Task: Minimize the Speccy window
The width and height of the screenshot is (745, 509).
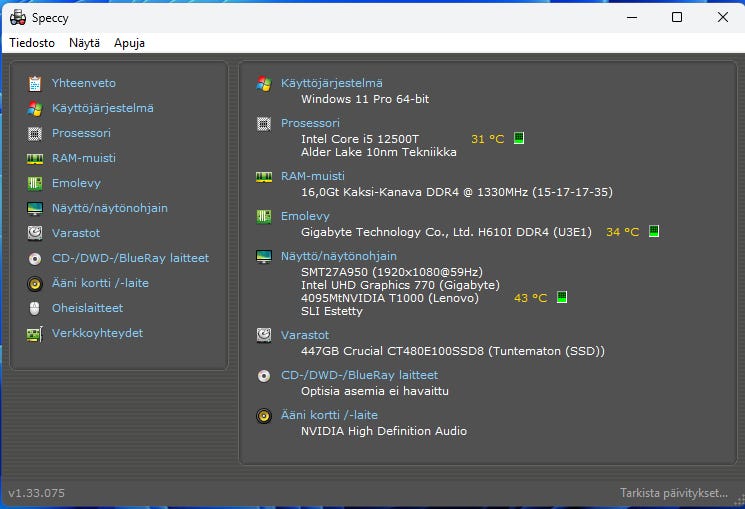Action: coord(632,18)
